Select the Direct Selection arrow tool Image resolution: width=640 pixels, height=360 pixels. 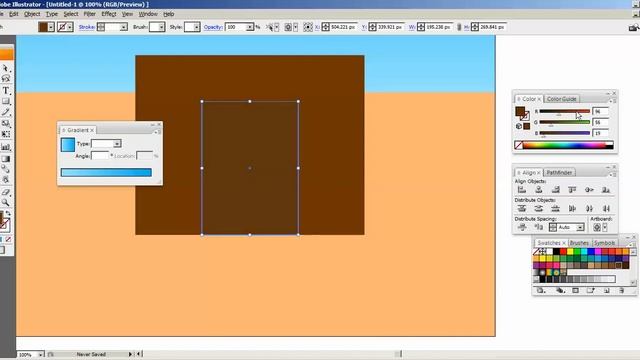tap(5, 68)
